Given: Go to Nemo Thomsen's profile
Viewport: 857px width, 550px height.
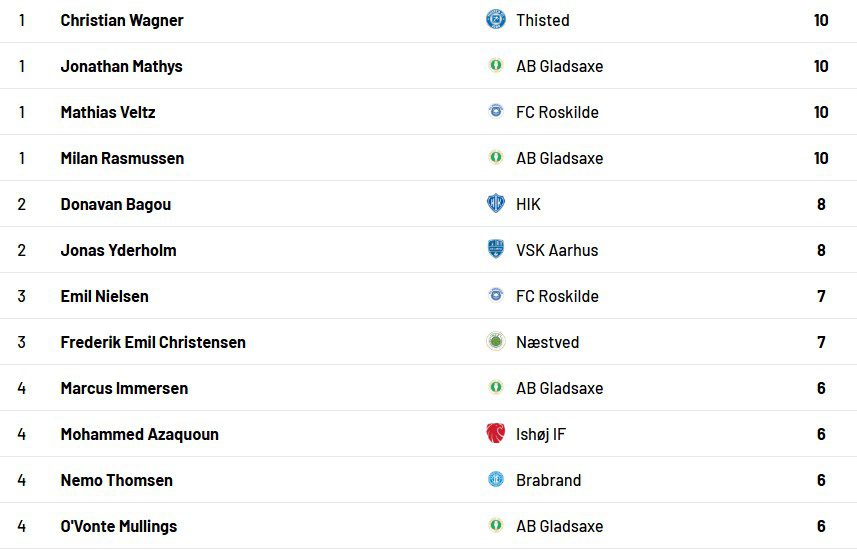Looking at the screenshot, I should pos(117,480).
